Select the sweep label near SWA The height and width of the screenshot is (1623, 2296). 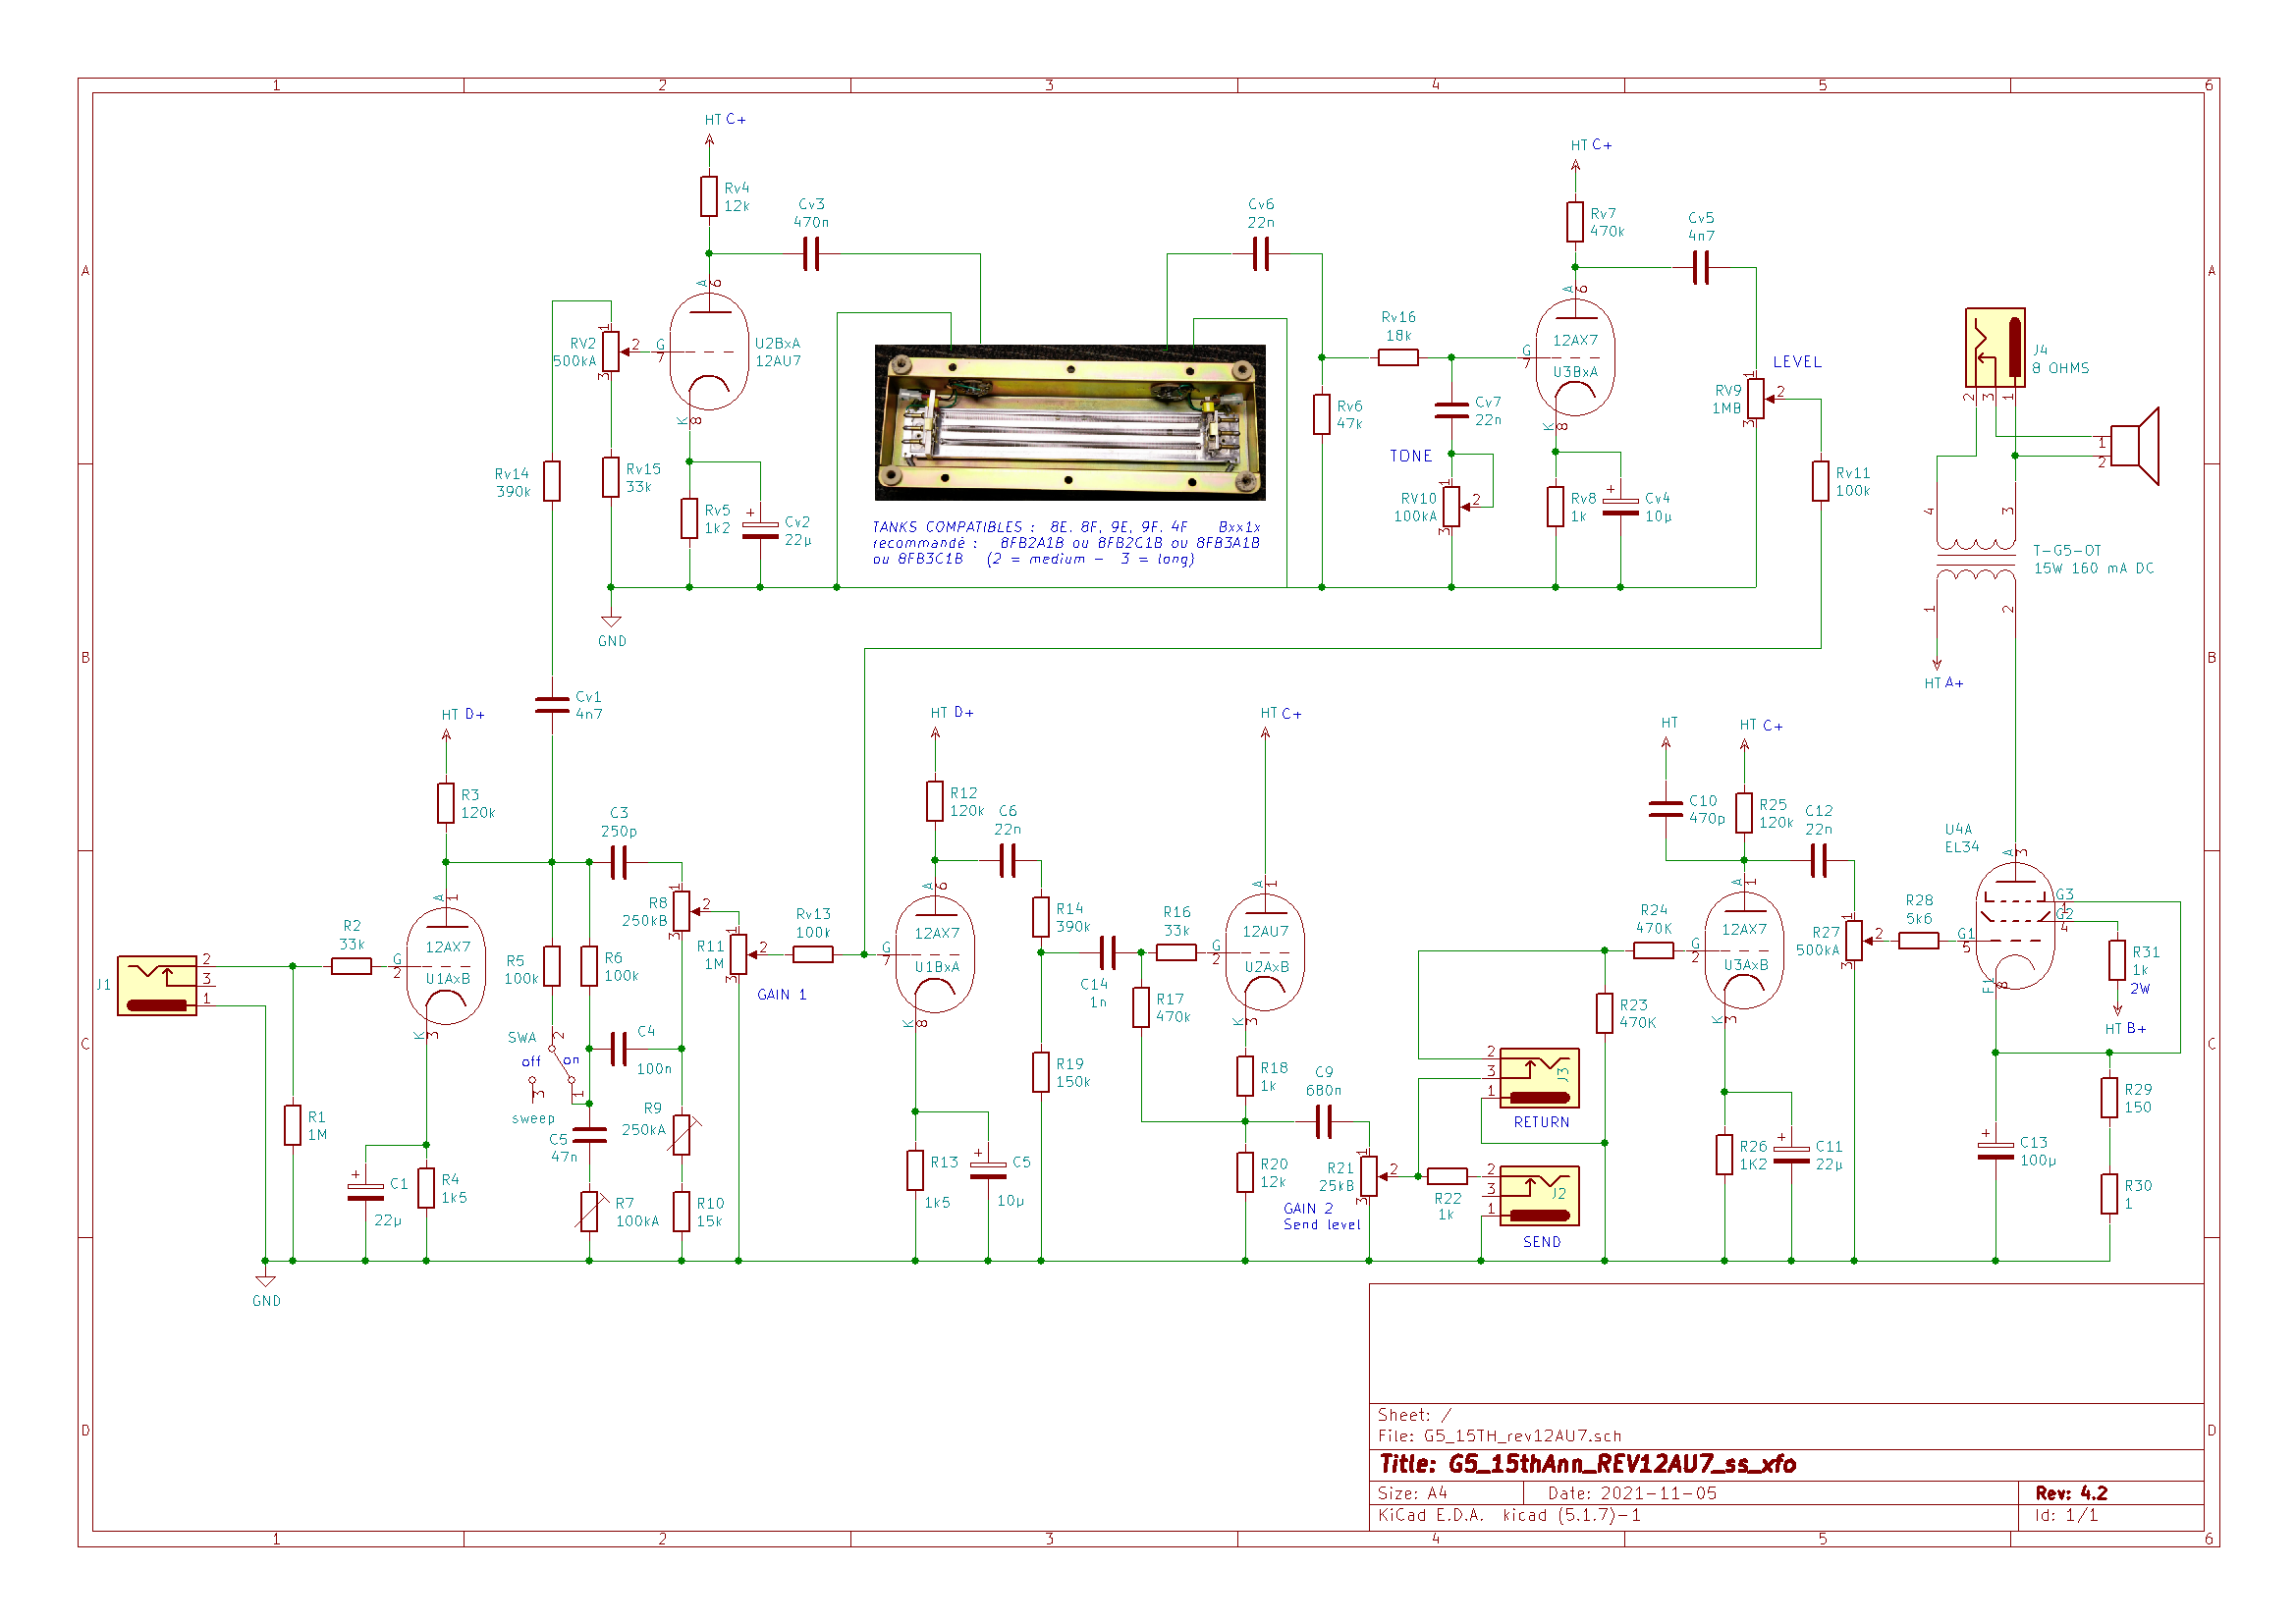click(x=533, y=1119)
